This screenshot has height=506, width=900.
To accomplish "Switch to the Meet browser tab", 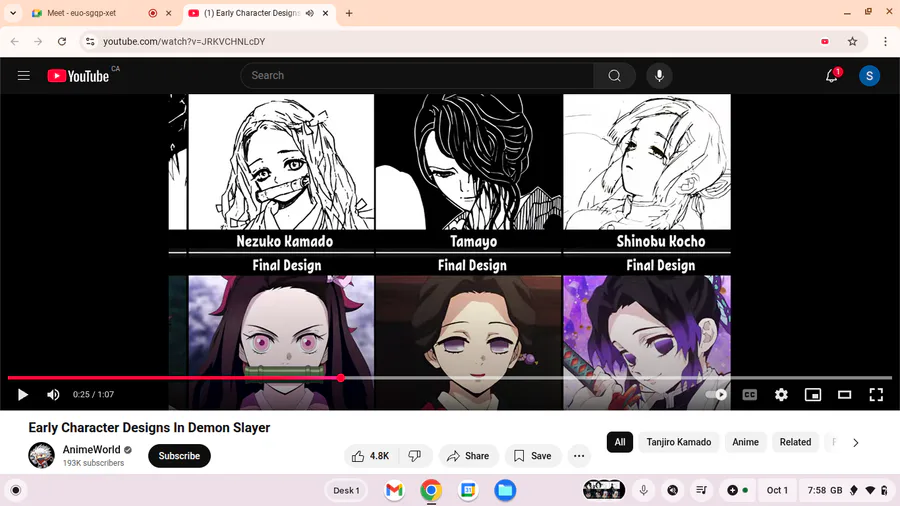I will [x=92, y=13].
